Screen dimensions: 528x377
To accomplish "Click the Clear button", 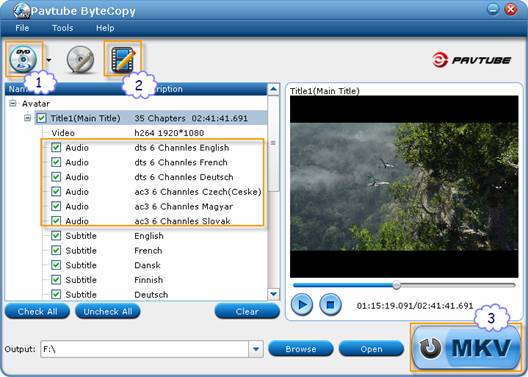I will [x=247, y=311].
